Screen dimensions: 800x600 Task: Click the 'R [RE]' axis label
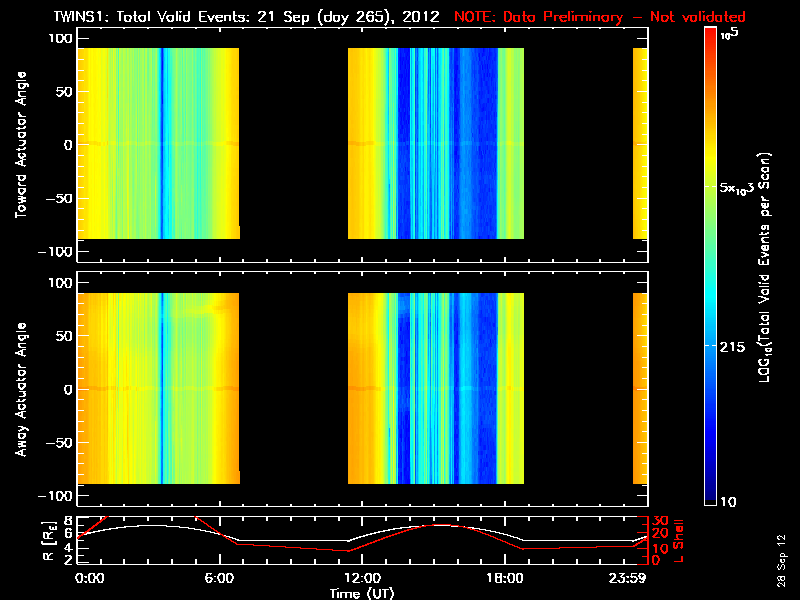click(48, 541)
